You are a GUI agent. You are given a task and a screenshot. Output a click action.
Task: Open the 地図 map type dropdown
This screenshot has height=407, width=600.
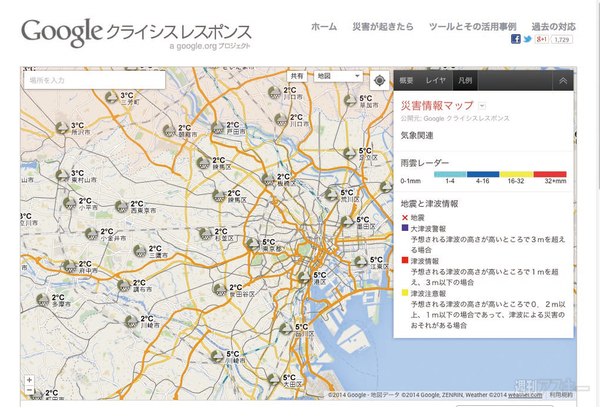point(338,76)
